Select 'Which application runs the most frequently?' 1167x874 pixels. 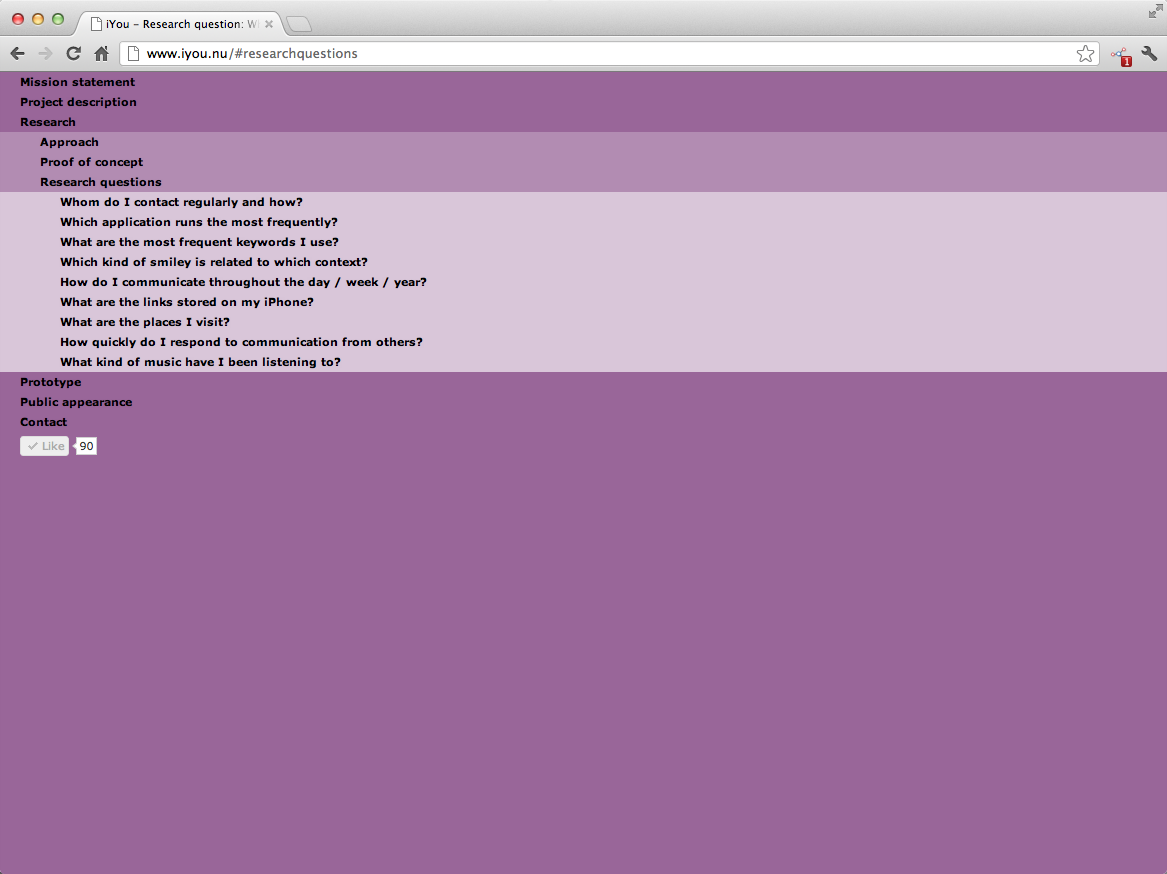[199, 222]
